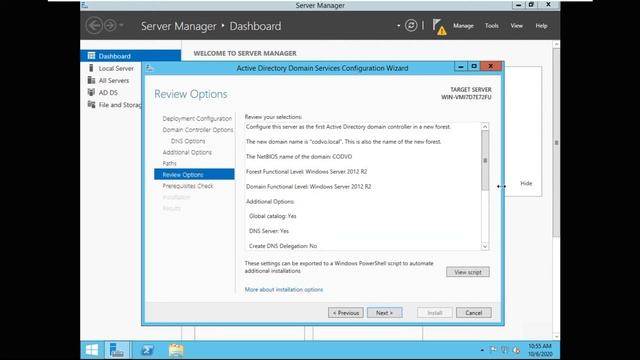Maximize the configuration wizard window
Image resolution: width=640 pixels, height=360 pixels.
(474, 66)
